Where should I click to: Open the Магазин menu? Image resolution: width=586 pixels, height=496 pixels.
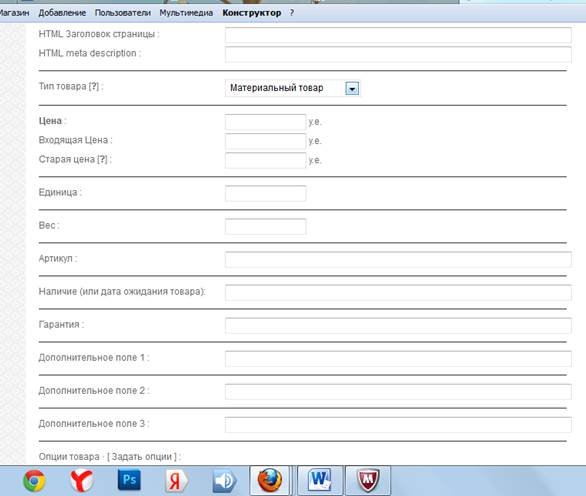click(14, 13)
